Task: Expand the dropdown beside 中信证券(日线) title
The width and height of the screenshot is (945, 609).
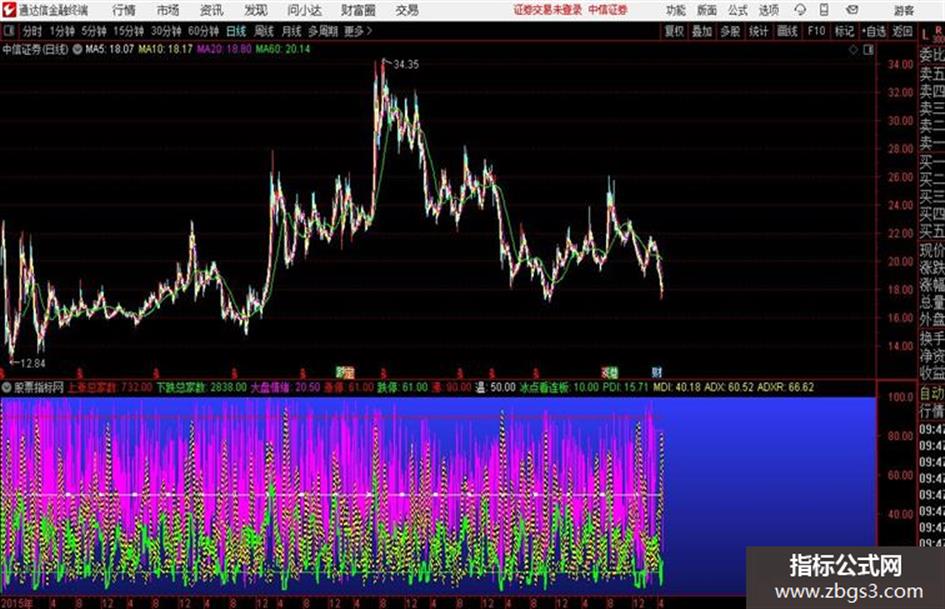Action: tap(78, 49)
